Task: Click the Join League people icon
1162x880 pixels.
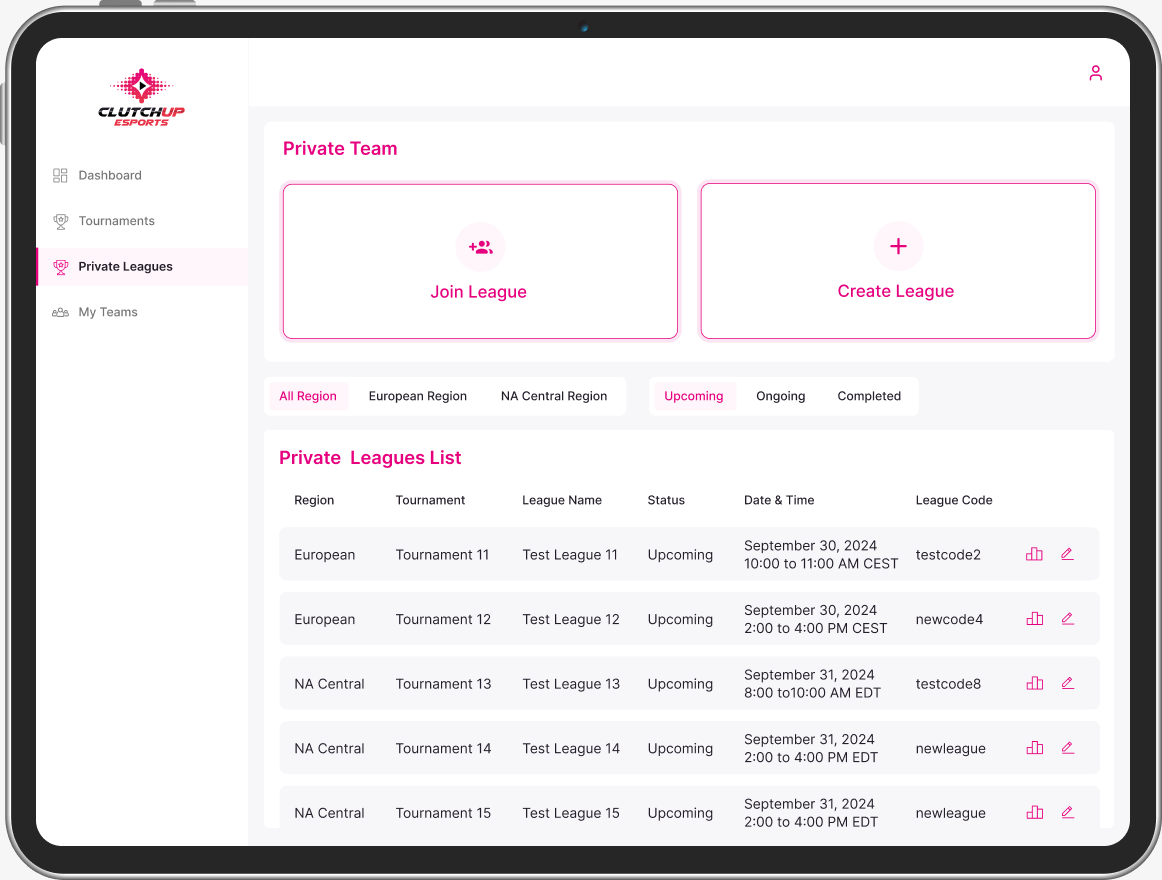Action: coord(480,247)
